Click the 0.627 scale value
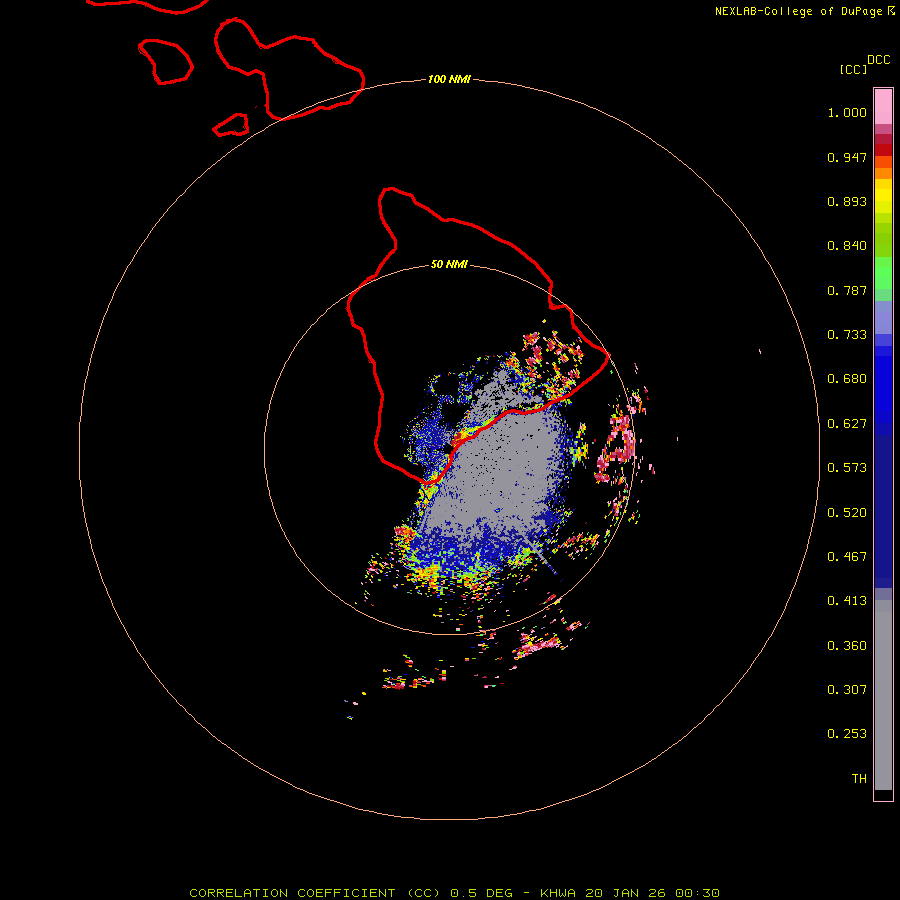Screen dimensions: 900x900 pos(847,424)
